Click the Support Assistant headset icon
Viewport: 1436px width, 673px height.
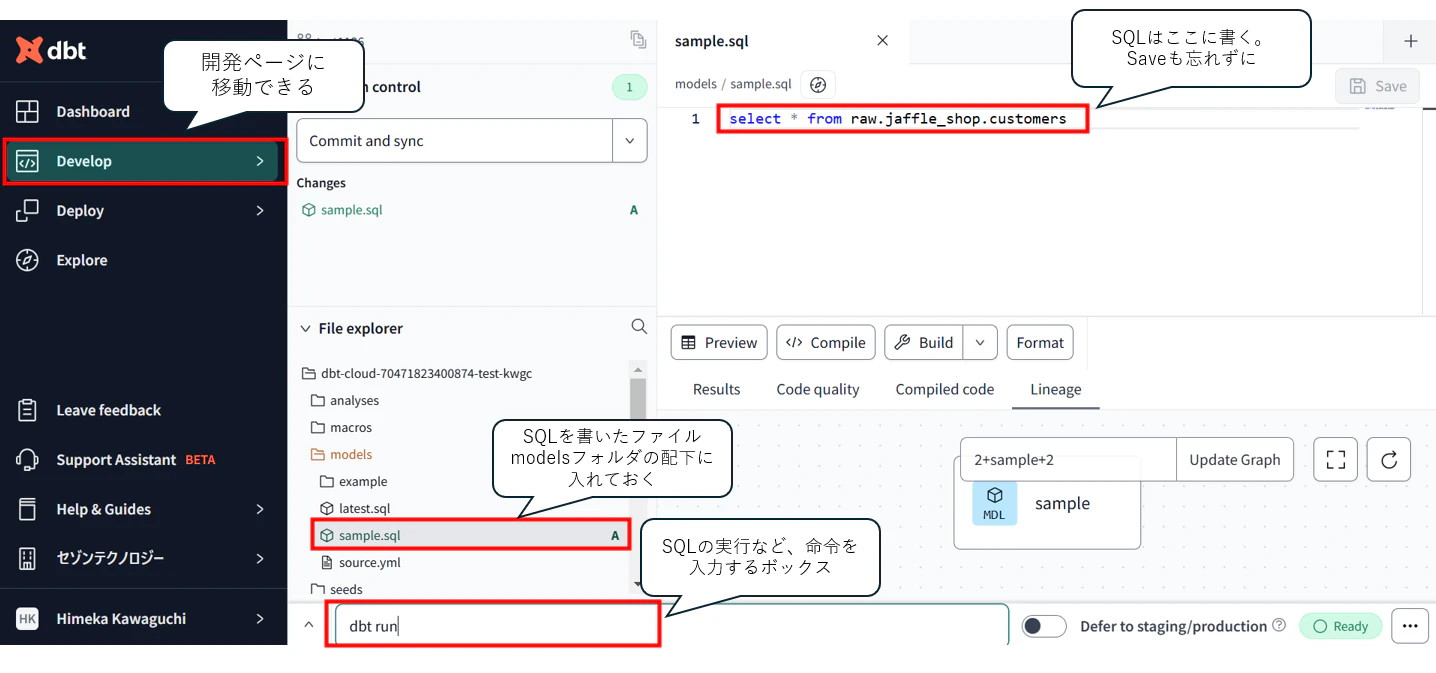tap(27, 460)
